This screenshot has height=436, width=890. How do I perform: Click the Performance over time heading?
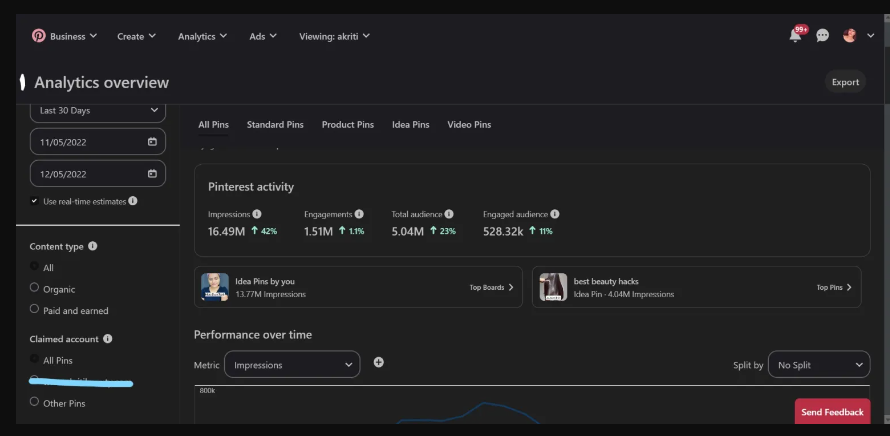point(253,335)
